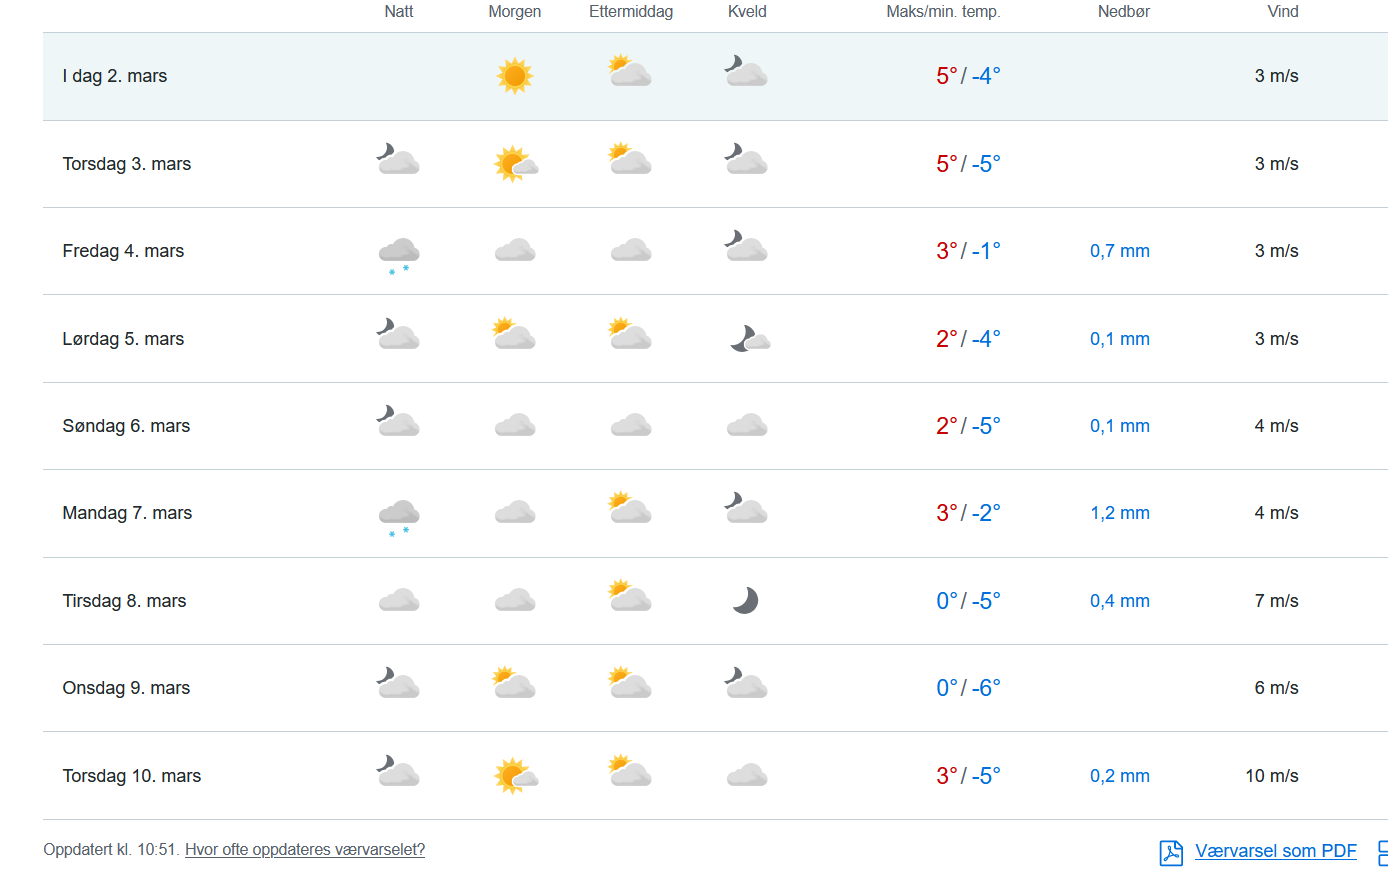Screen dimensions: 1388x871
Task: Select the Søndag 6. mars date label
Action: (126, 426)
